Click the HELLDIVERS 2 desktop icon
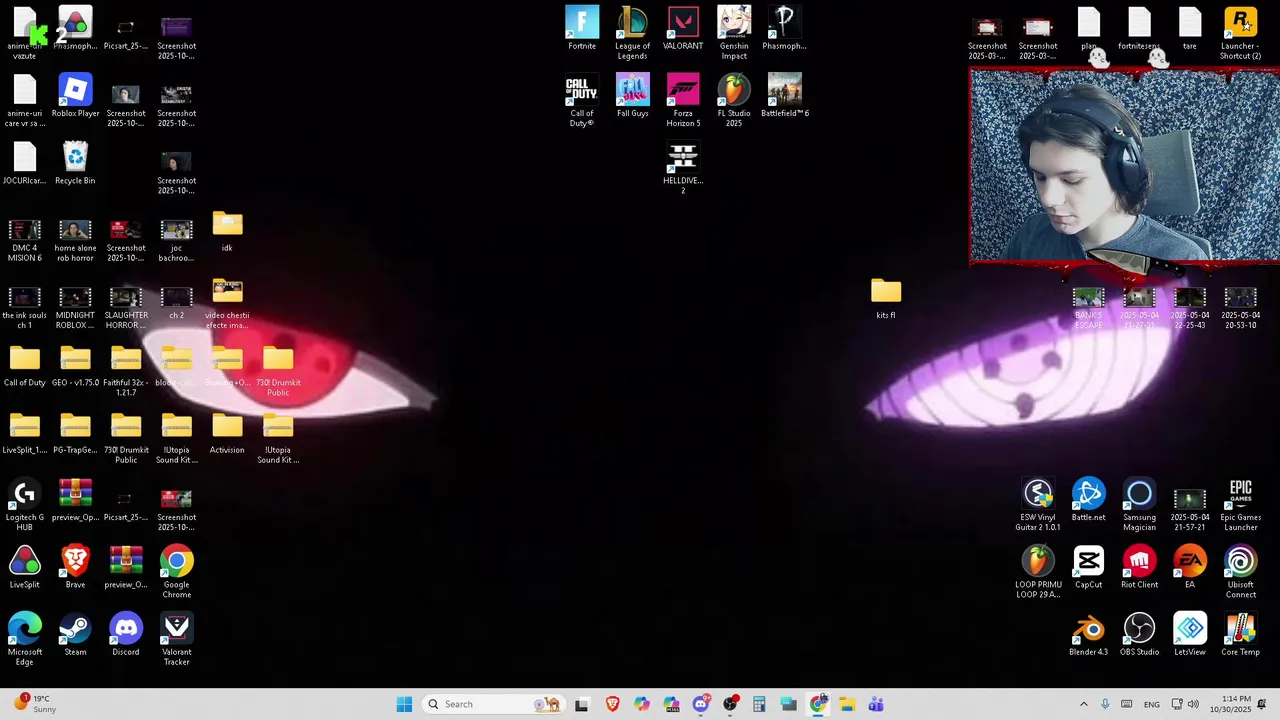Viewport: 1280px width, 720px height. click(x=683, y=168)
